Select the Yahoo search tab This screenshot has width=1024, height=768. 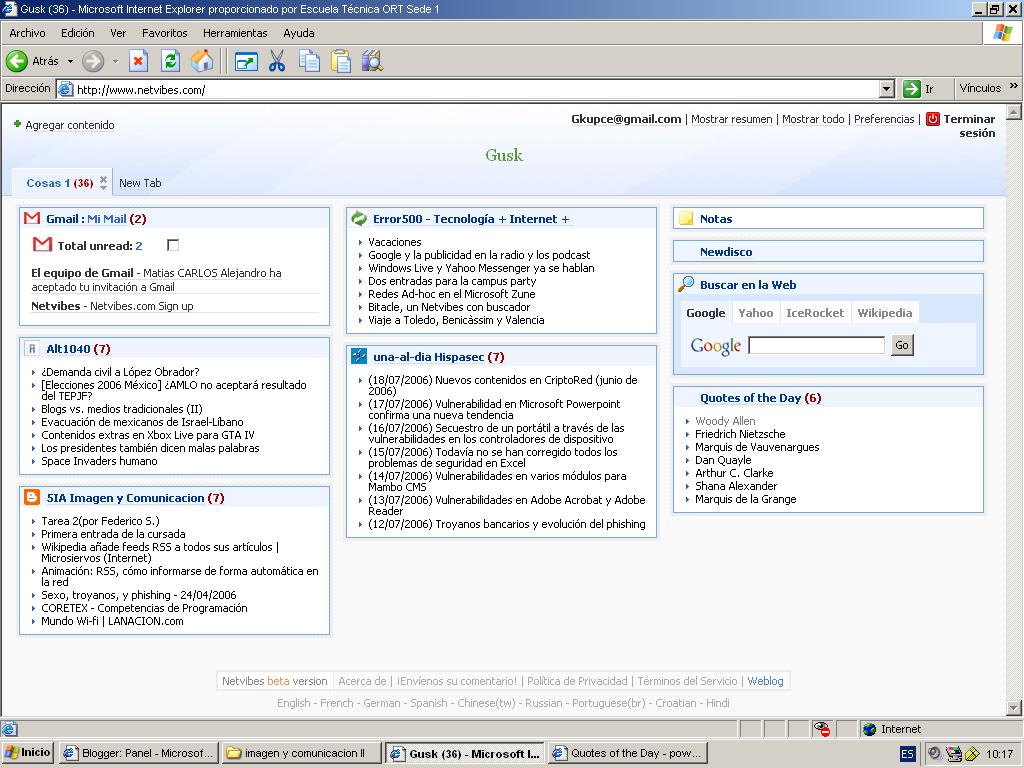(x=756, y=312)
